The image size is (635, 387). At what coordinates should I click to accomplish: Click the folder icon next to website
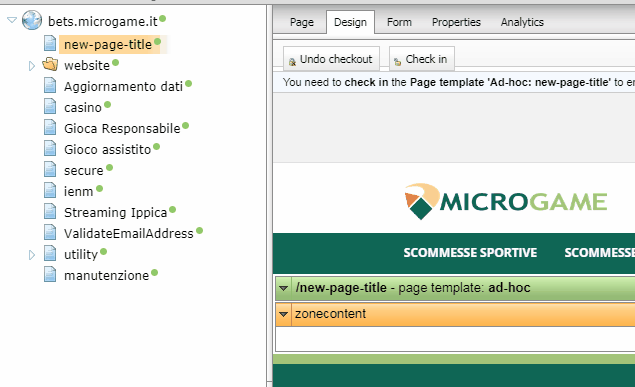50,64
